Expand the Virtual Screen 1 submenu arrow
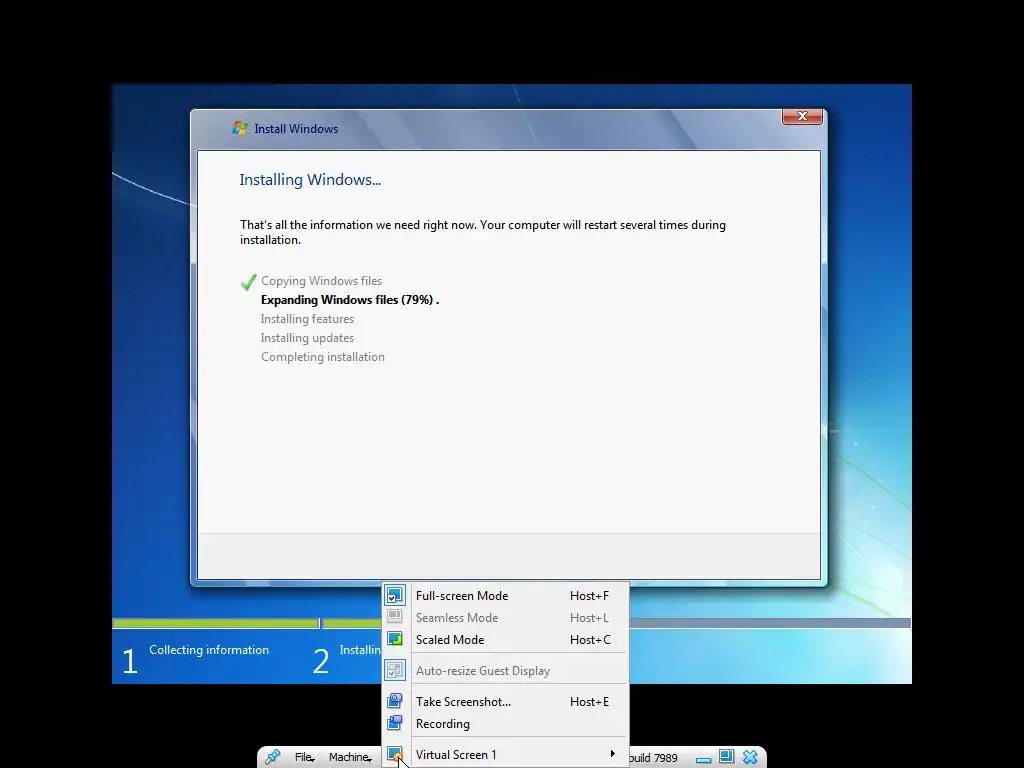 613,754
